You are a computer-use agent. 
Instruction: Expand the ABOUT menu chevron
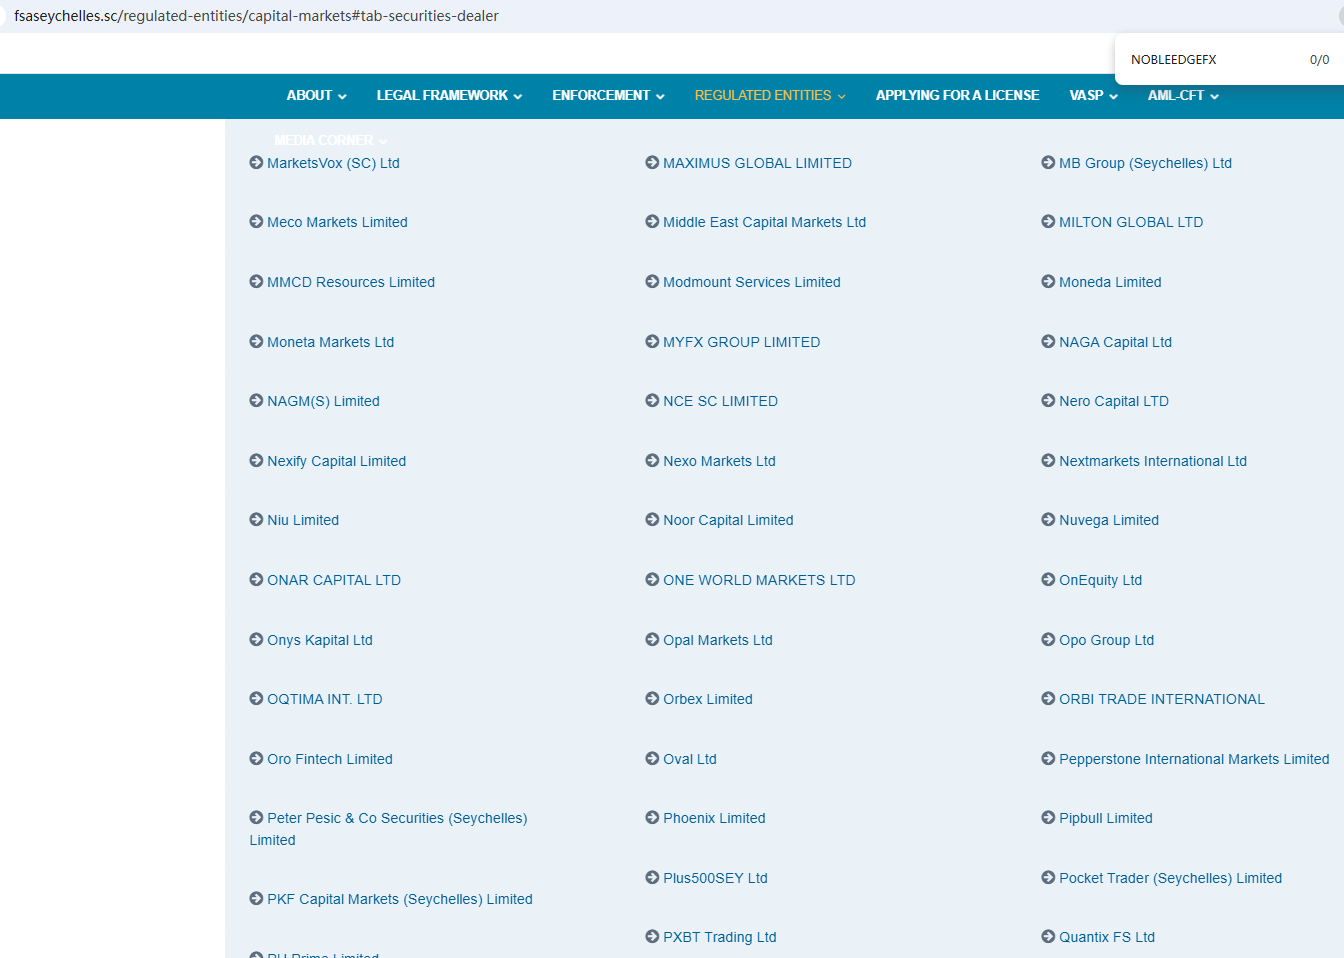[342, 97]
